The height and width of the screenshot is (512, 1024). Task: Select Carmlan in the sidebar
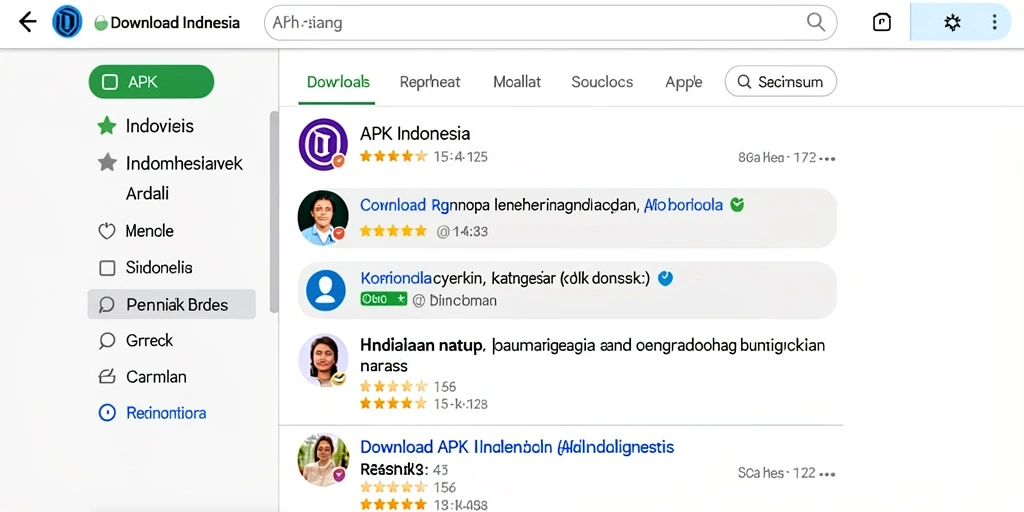(156, 377)
